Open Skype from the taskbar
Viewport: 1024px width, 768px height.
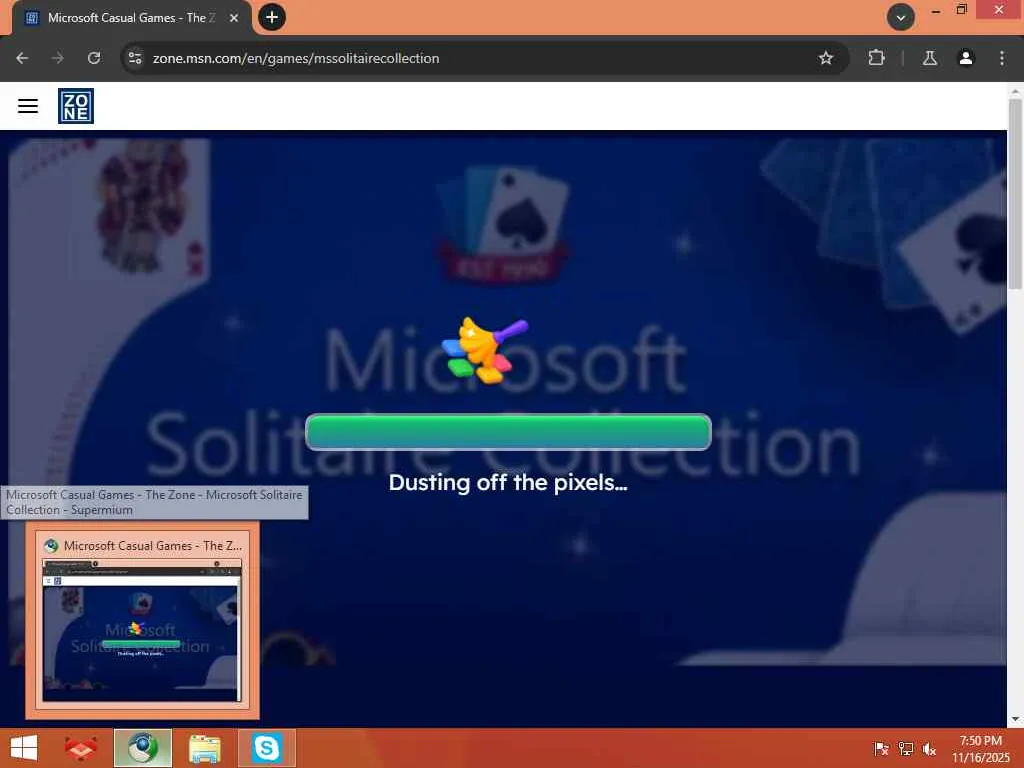pyautogui.click(x=266, y=748)
